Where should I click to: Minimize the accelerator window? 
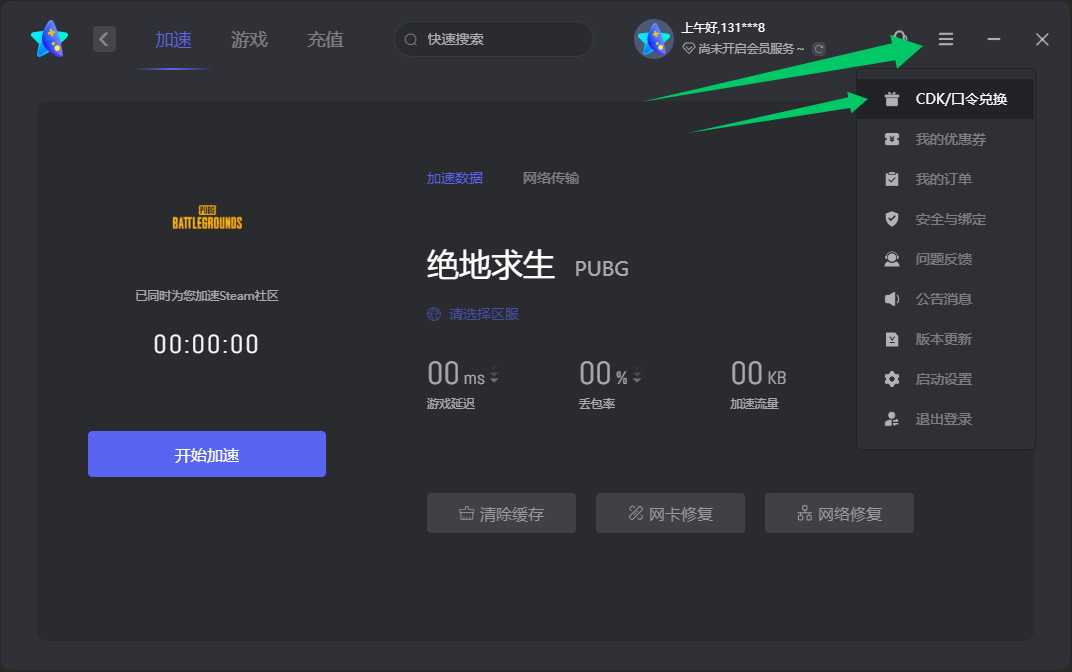point(993,39)
